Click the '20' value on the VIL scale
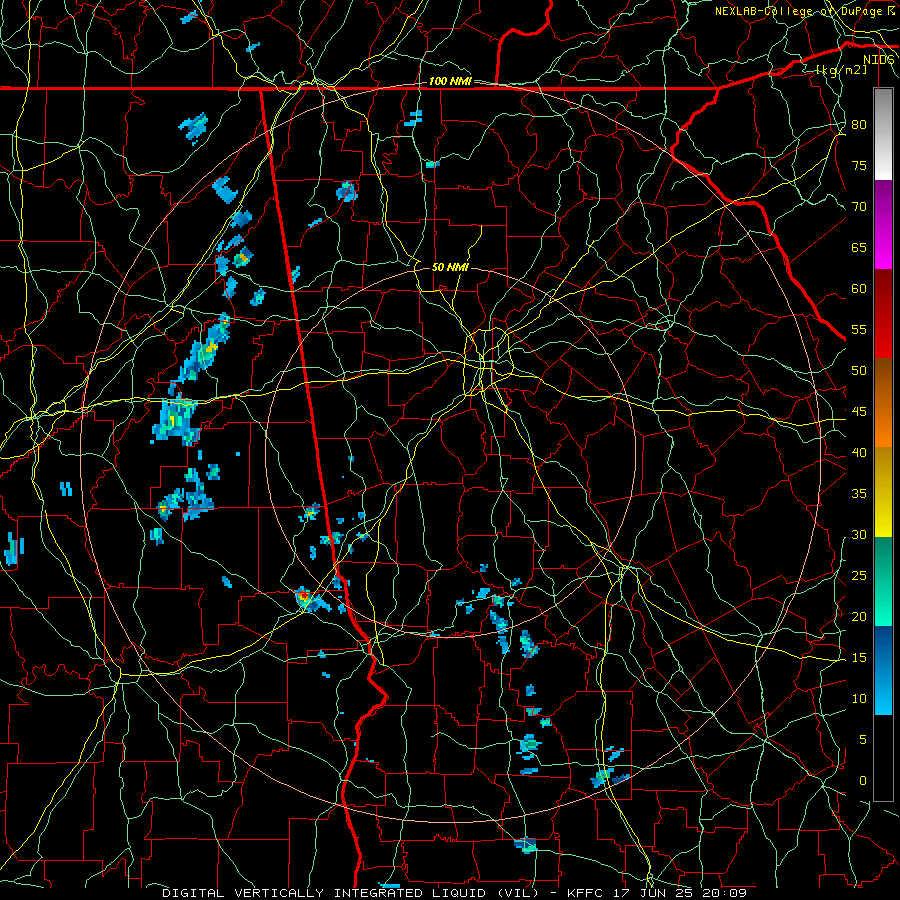The width and height of the screenshot is (900, 900). (x=859, y=617)
